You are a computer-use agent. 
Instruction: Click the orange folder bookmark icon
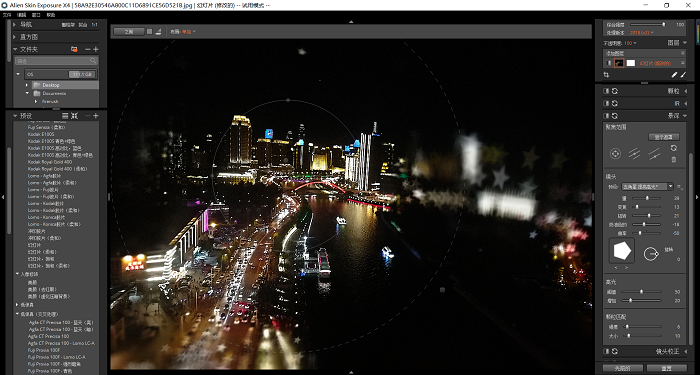tap(74, 49)
